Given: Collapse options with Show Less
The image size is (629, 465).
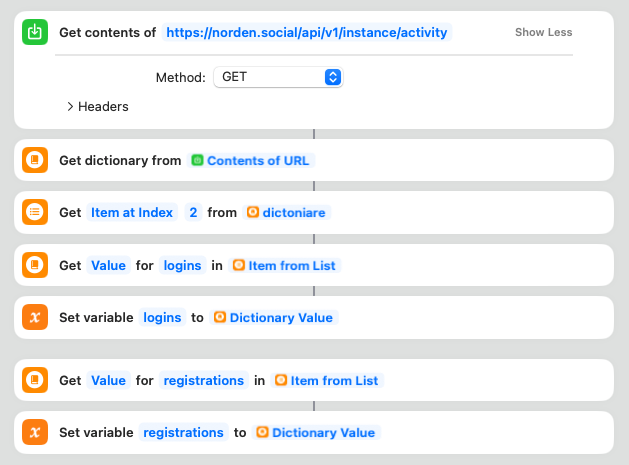Looking at the screenshot, I should coord(543,32).
